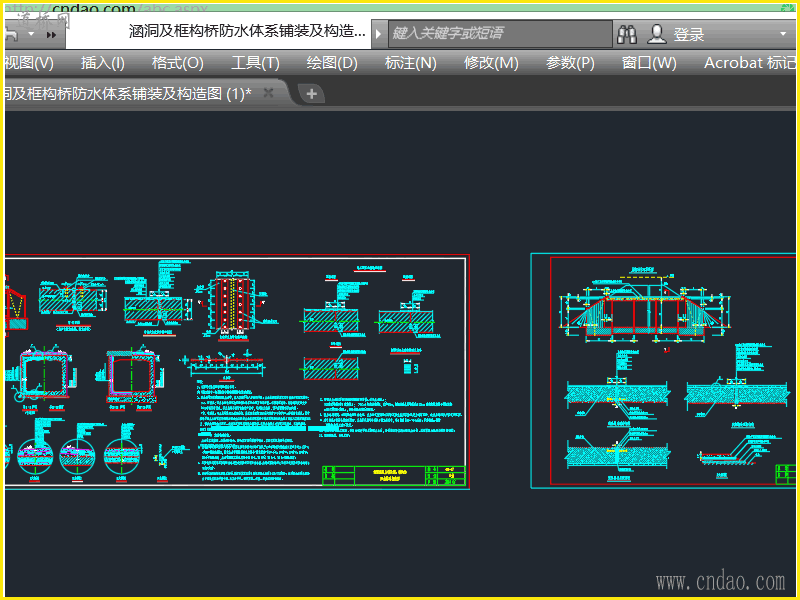Open the 参数(P) menu

tap(570, 63)
